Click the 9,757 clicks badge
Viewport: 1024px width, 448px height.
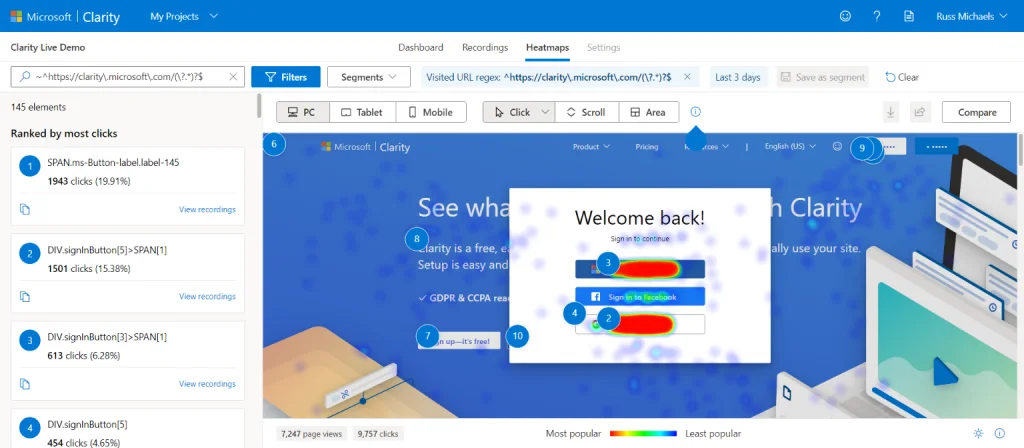379,434
